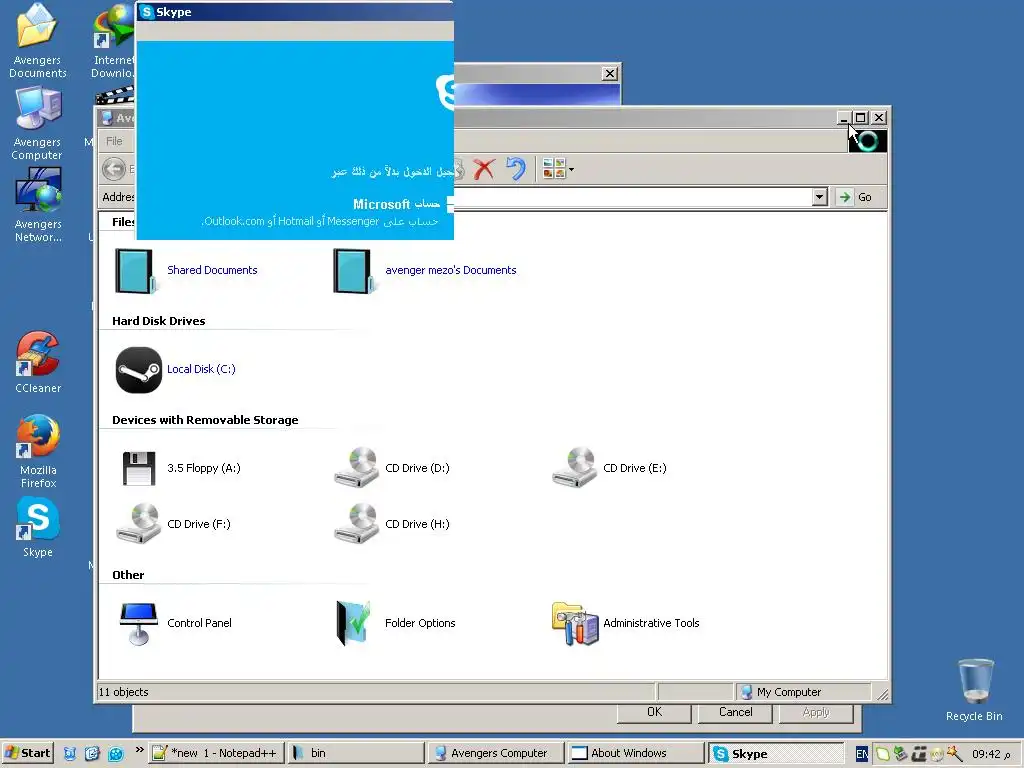Viewport: 1024px width, 768px height.
Task: Click the Cancel button in dialog behind
Action: click(735, 712)
